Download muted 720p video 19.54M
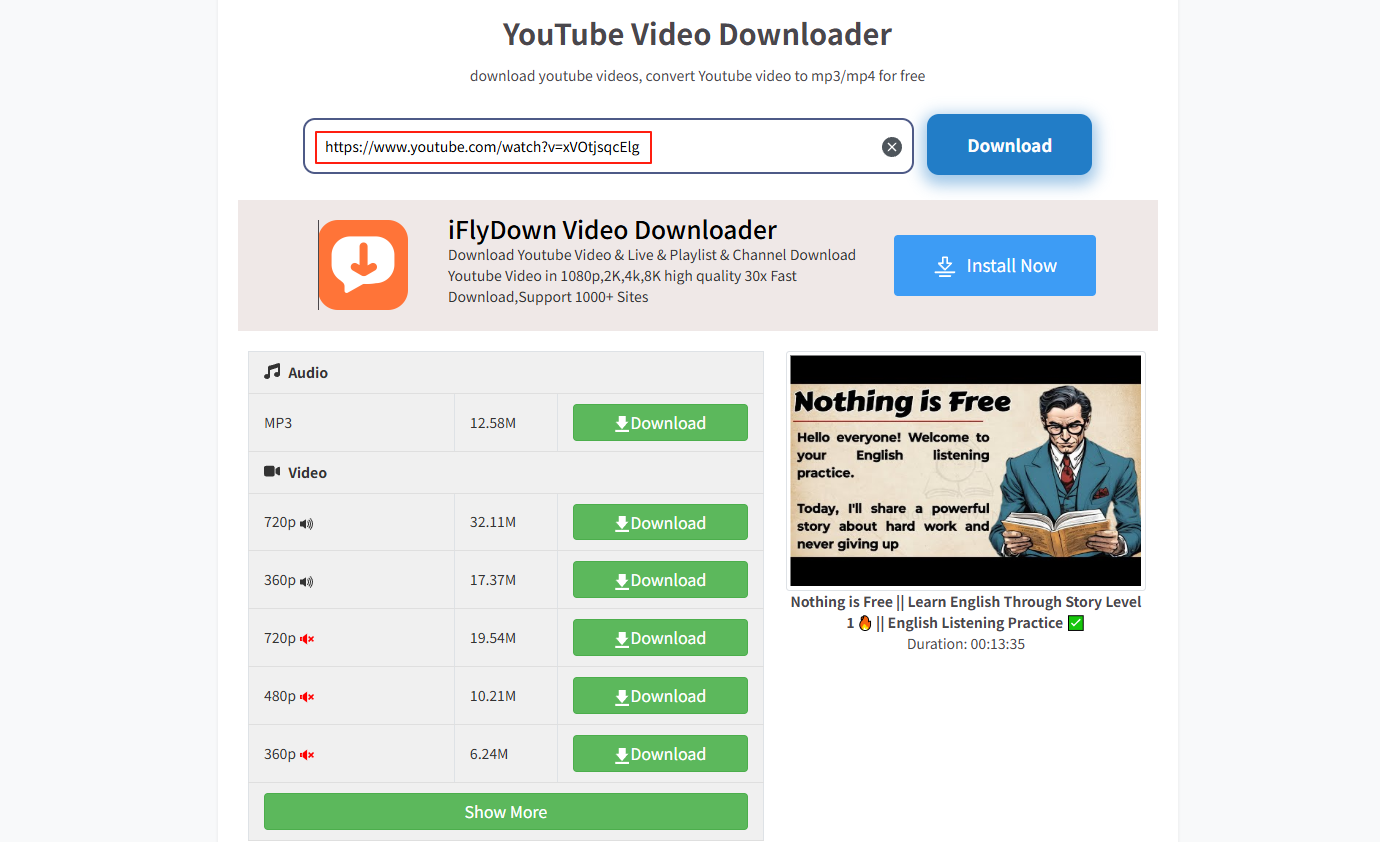This screenshot has width=1380, height=842. pyautogui.click(x=660, y=638)
